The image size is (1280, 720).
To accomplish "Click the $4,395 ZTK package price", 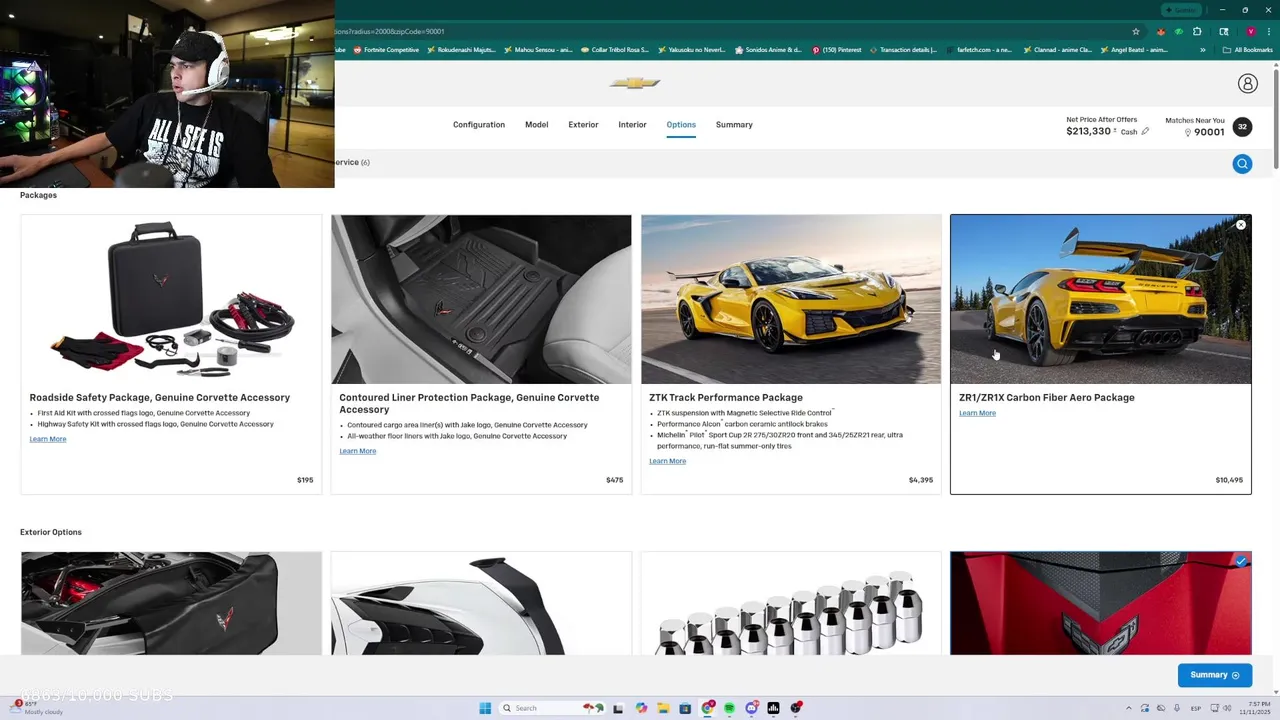I will pyautogui.click(x=921, y=480).
